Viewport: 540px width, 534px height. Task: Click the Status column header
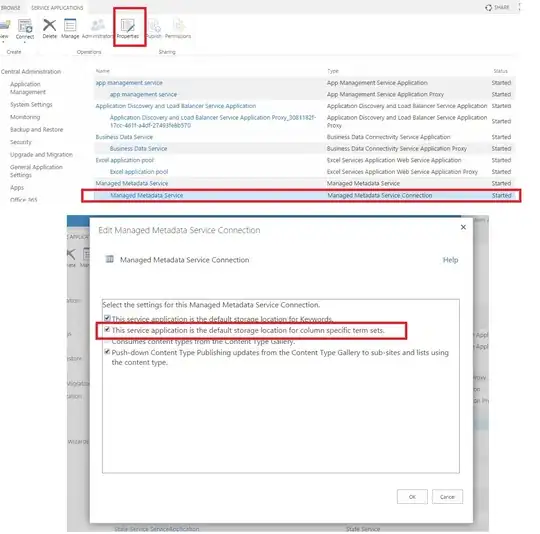pos(500,71)
